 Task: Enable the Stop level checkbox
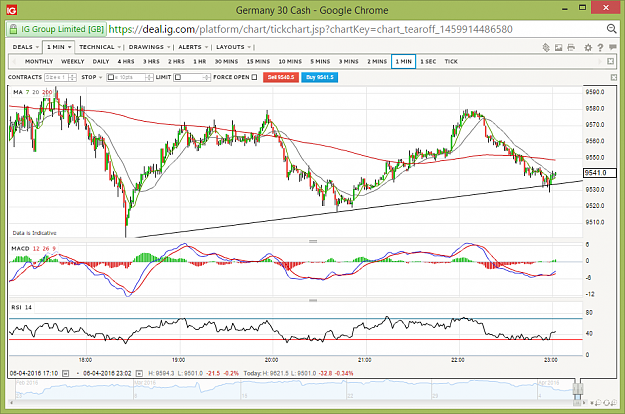111,77
